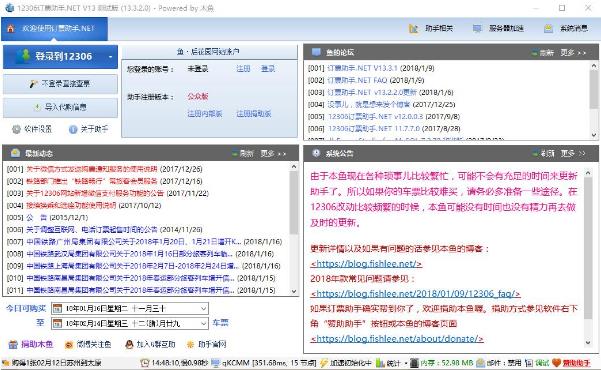
Task: Open news item [007] 中国铁路广州局集团
Action: (133, 242)
